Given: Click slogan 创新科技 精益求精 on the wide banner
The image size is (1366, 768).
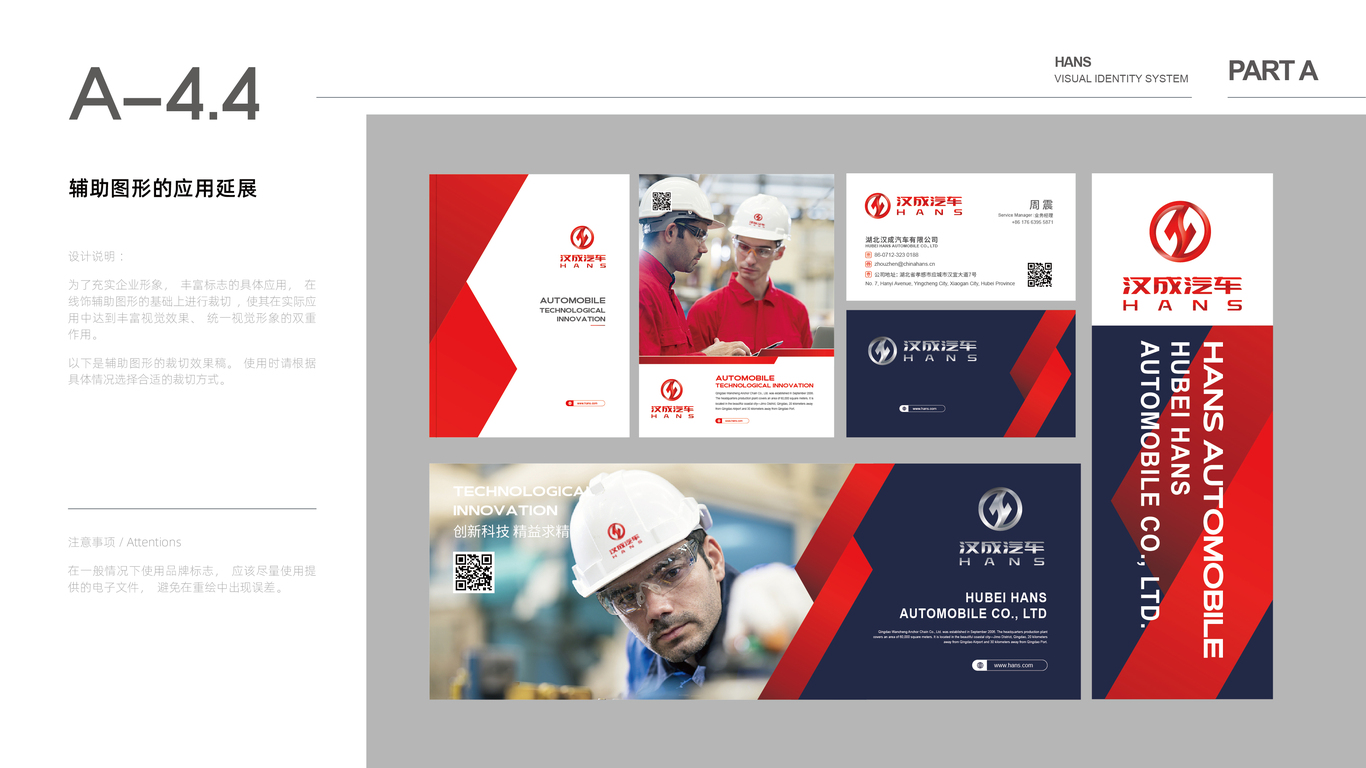Looking at the screenshot, I should pos(511,532).
